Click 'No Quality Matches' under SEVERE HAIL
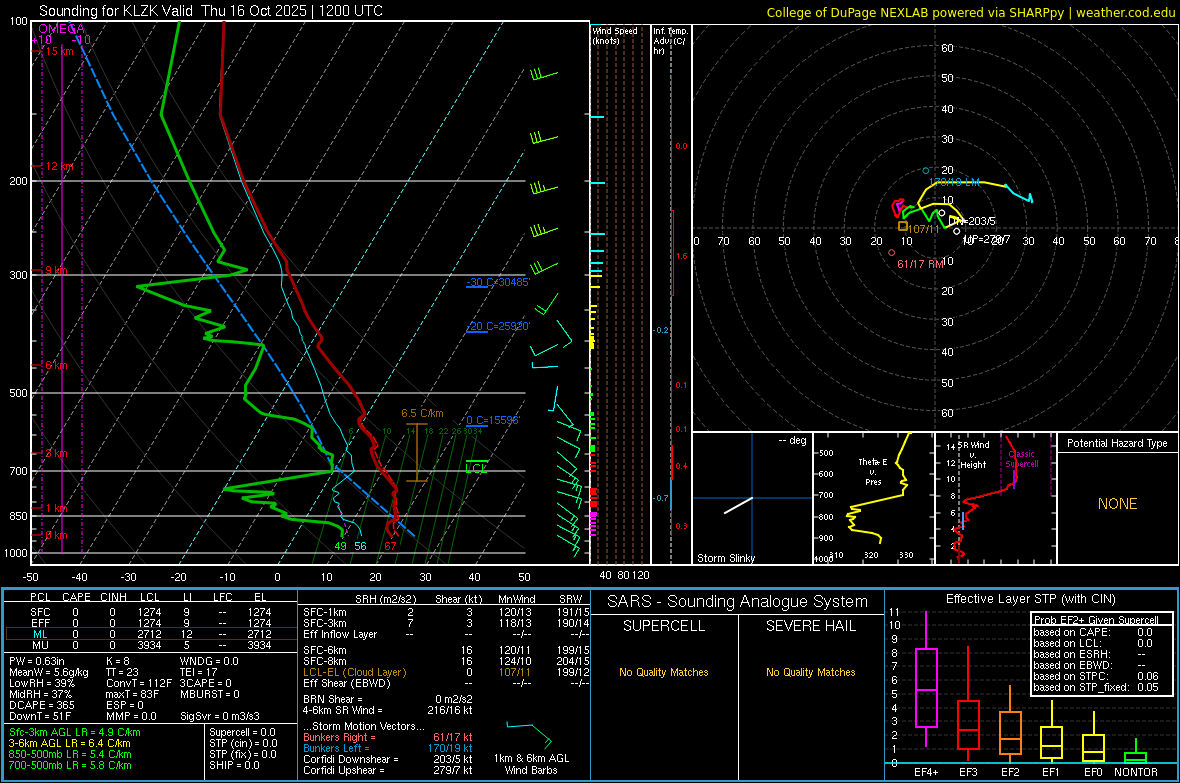 (810, 672)
